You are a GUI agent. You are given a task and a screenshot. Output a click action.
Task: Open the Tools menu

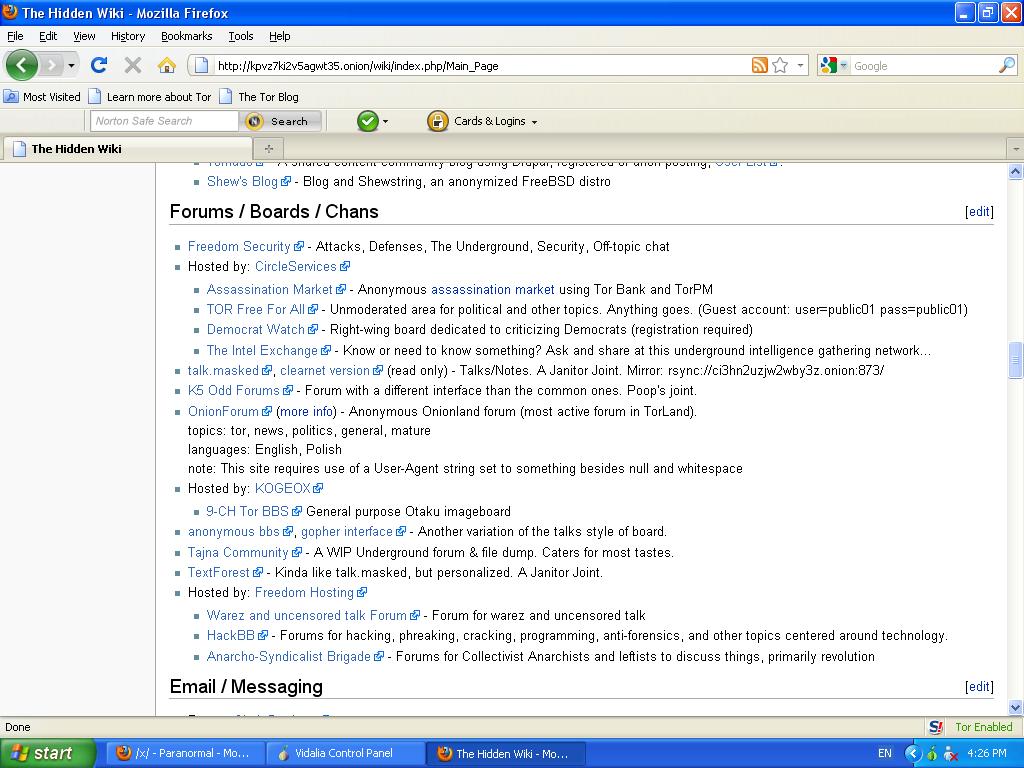point(240,36)
